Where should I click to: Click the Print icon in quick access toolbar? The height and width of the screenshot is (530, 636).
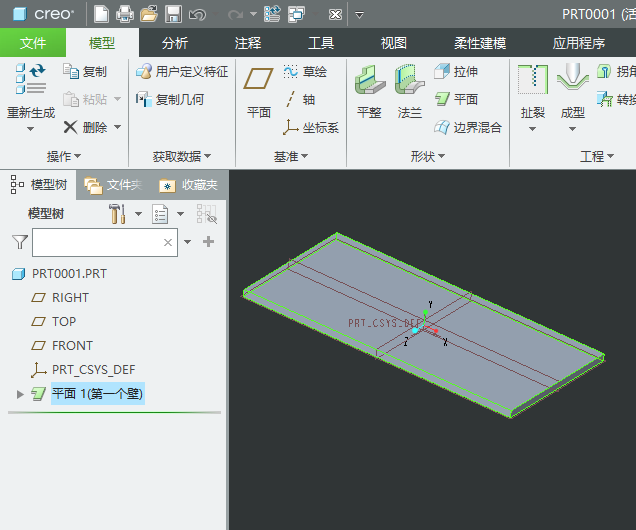pyautogui.click(x=125, y=15)
